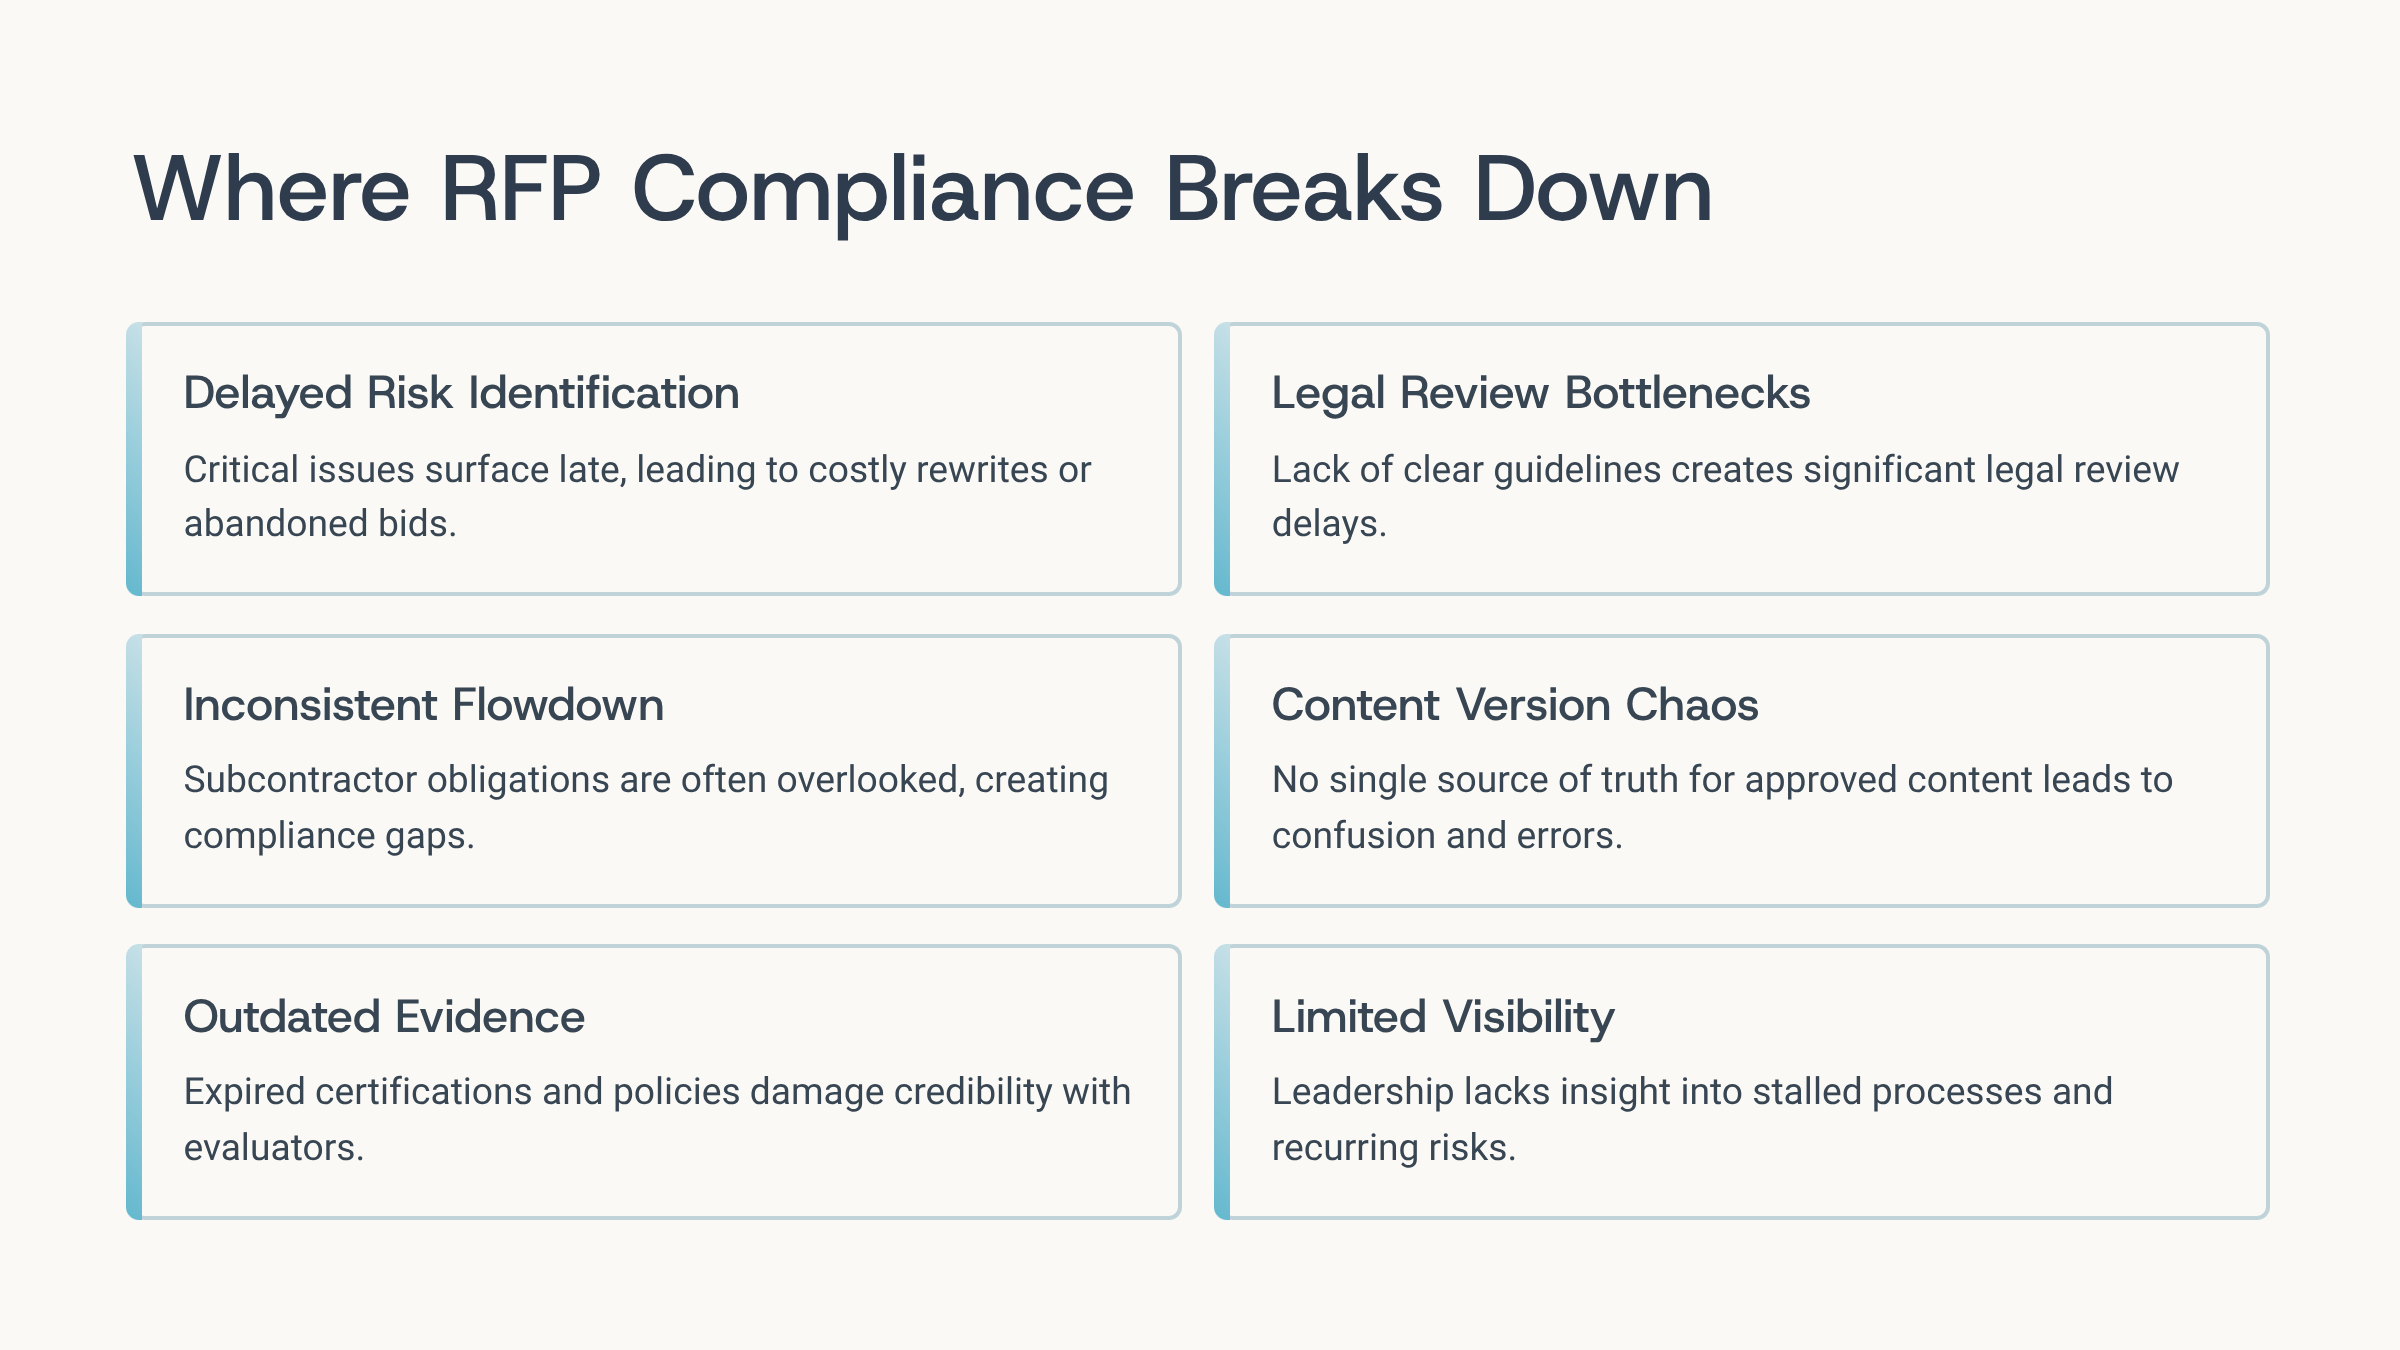Click the 'Legal Review Bottlenecks' card heading

click(x=1540, y=393)
